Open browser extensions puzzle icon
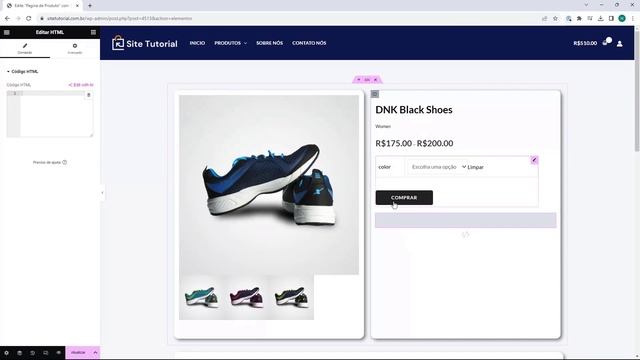Screen dimensions: 640x360 [579, 18]
